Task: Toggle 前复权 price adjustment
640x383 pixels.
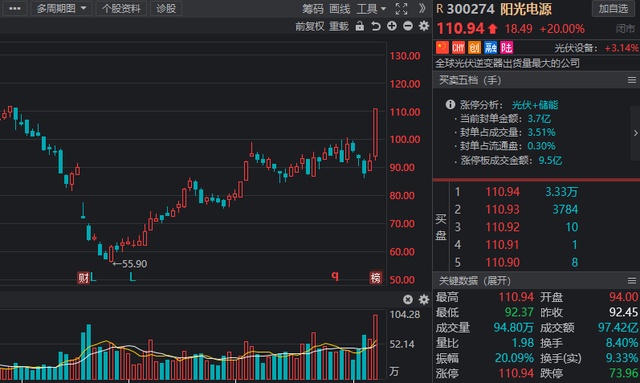Action: (x=310, y=27)
